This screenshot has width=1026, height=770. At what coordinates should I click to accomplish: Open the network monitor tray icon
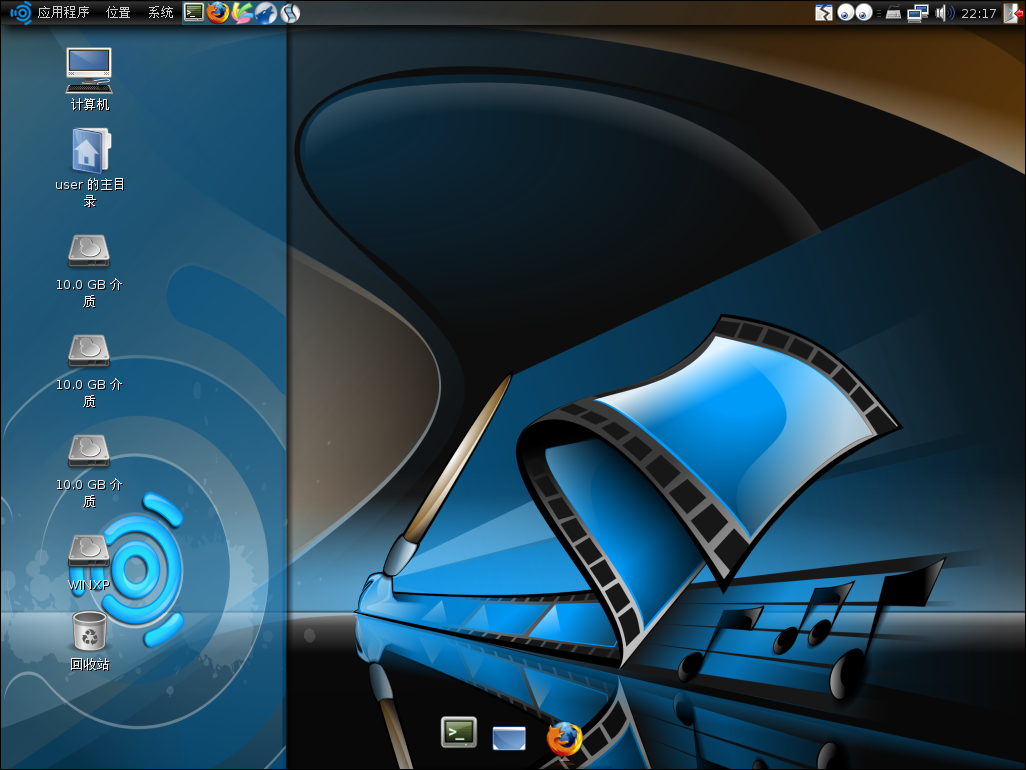coord(917,13)
